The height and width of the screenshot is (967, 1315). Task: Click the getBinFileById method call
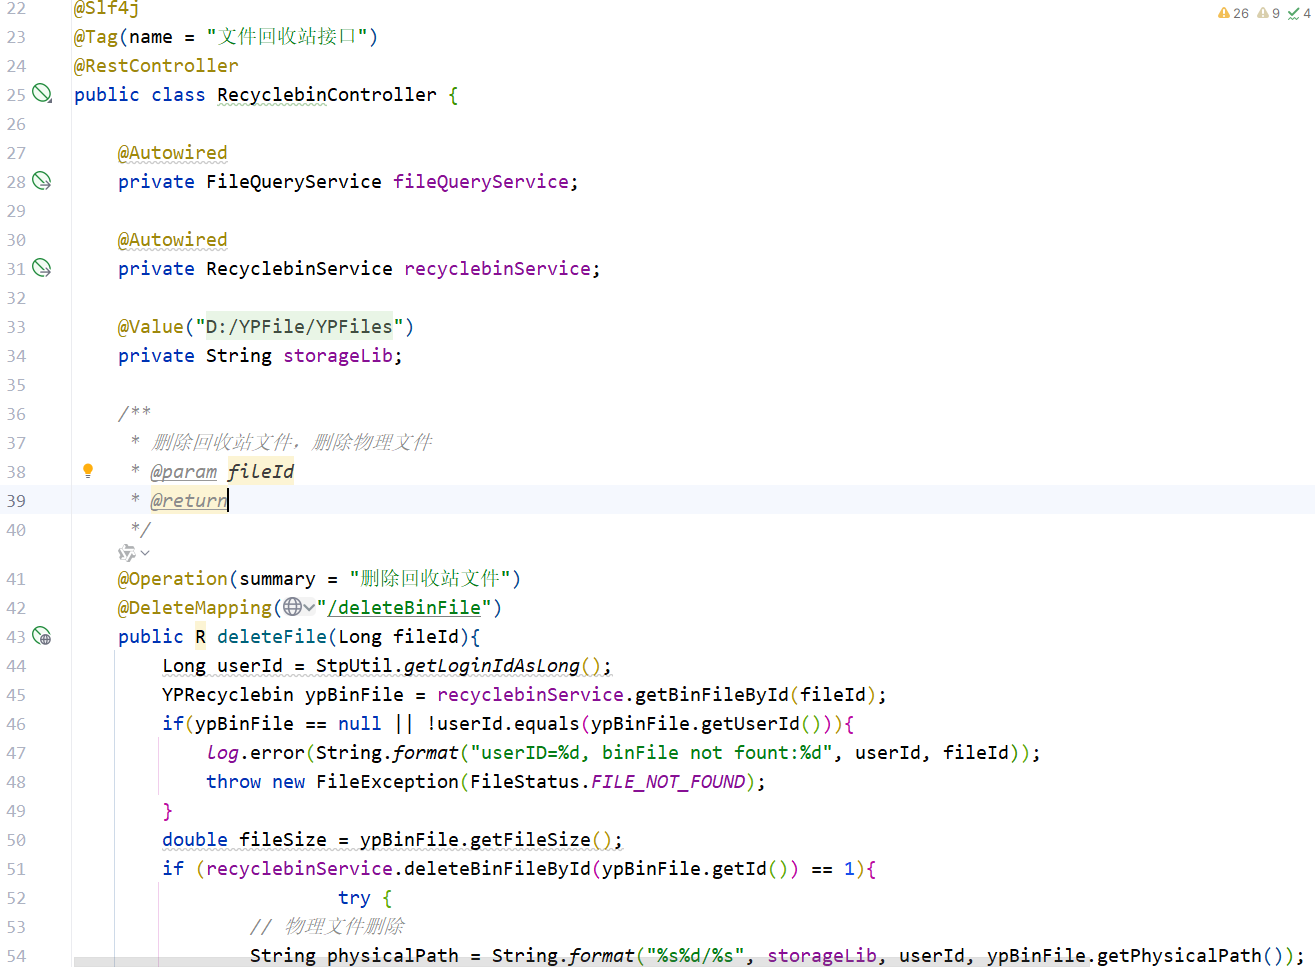pyautogui.click(x=712, y=695)
